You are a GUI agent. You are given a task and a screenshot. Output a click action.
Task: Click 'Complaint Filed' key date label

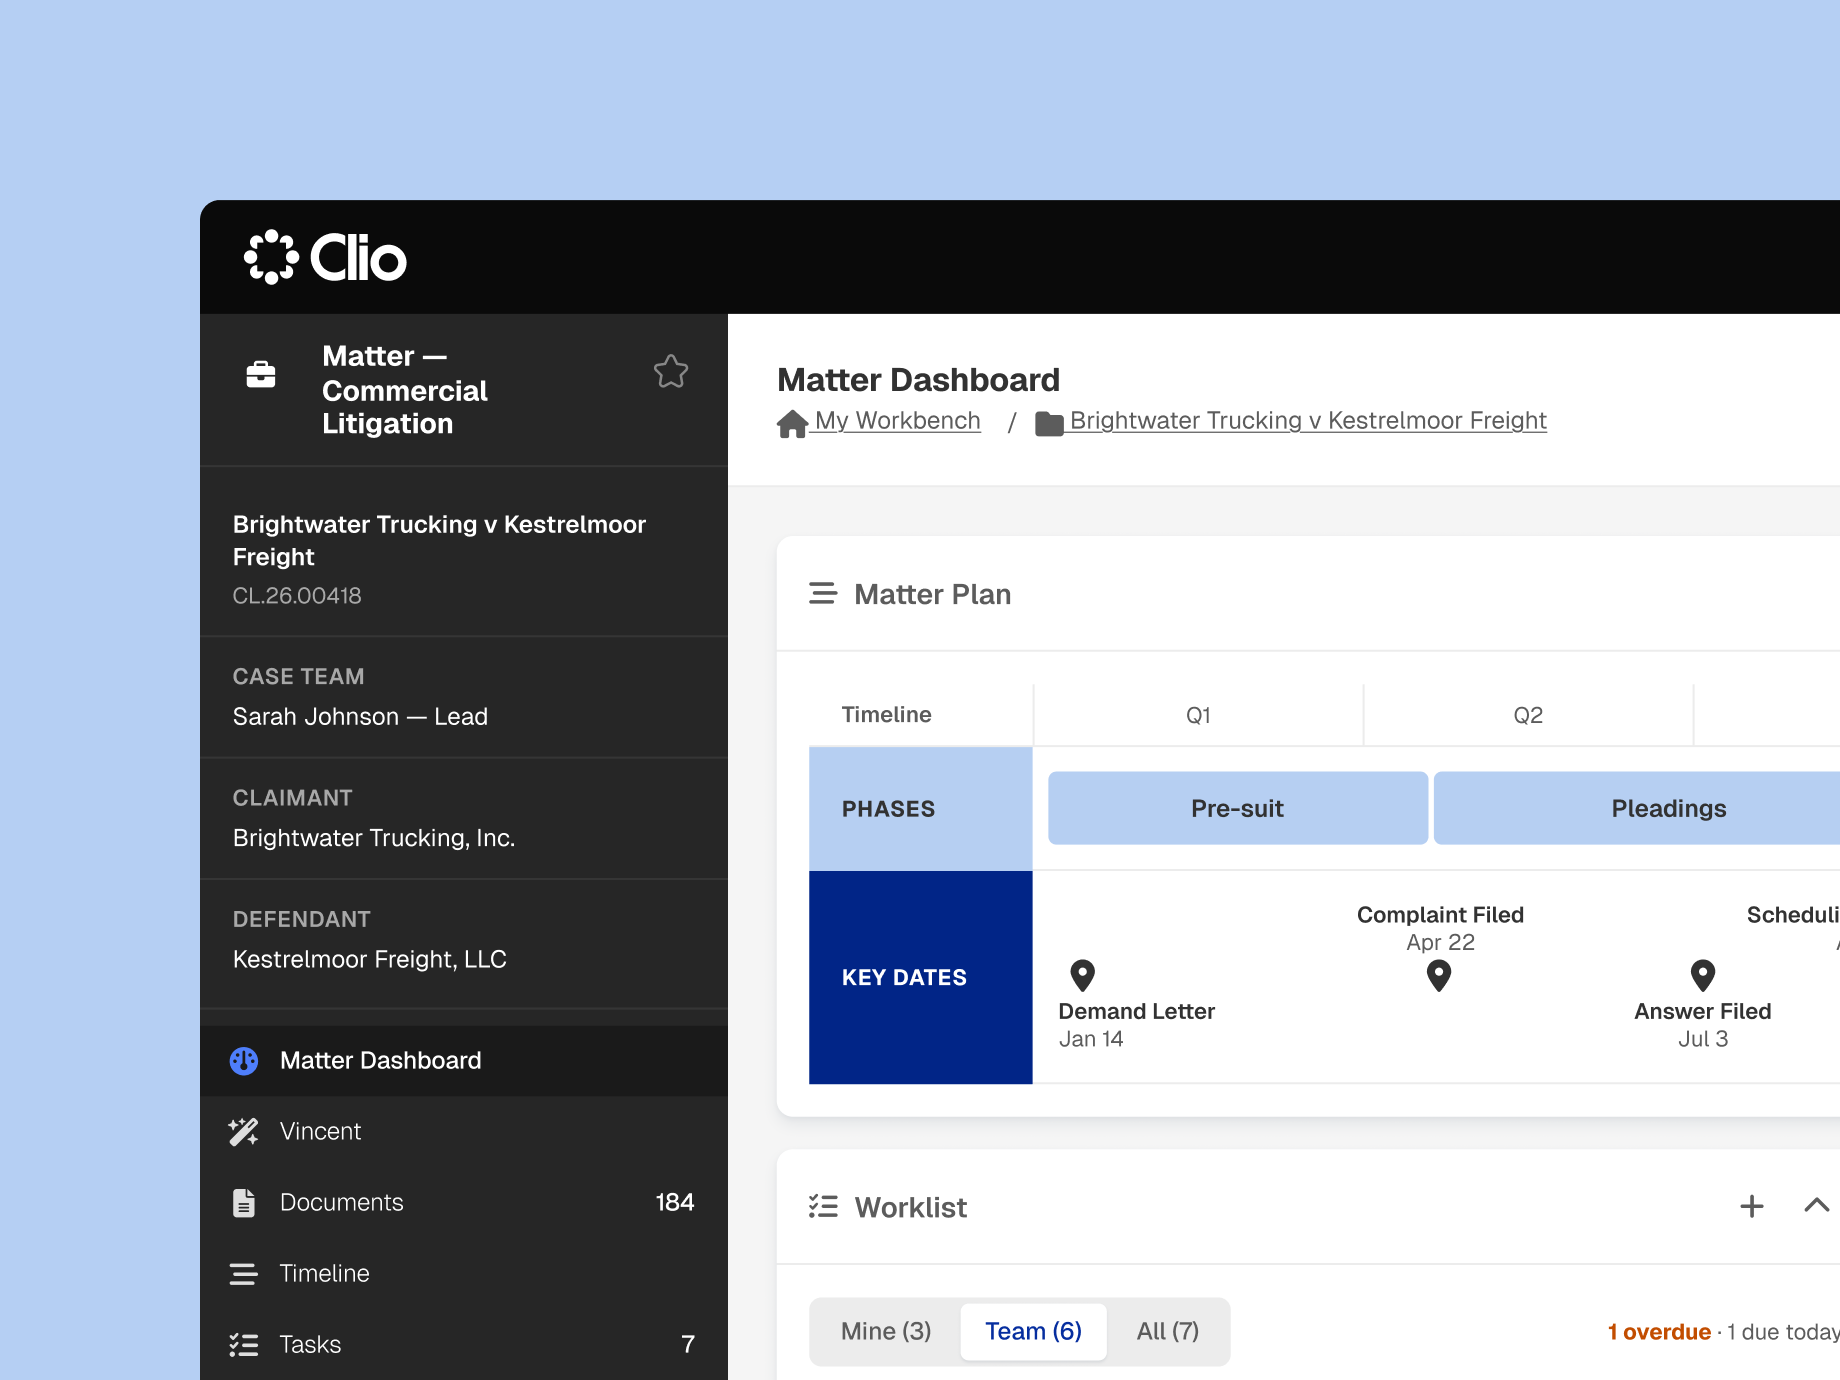pos(1440,915)
